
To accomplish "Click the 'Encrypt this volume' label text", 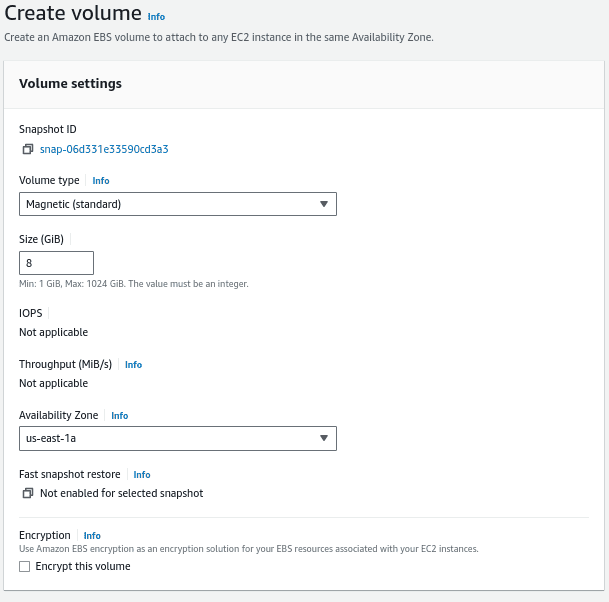I will pos(83,566).
